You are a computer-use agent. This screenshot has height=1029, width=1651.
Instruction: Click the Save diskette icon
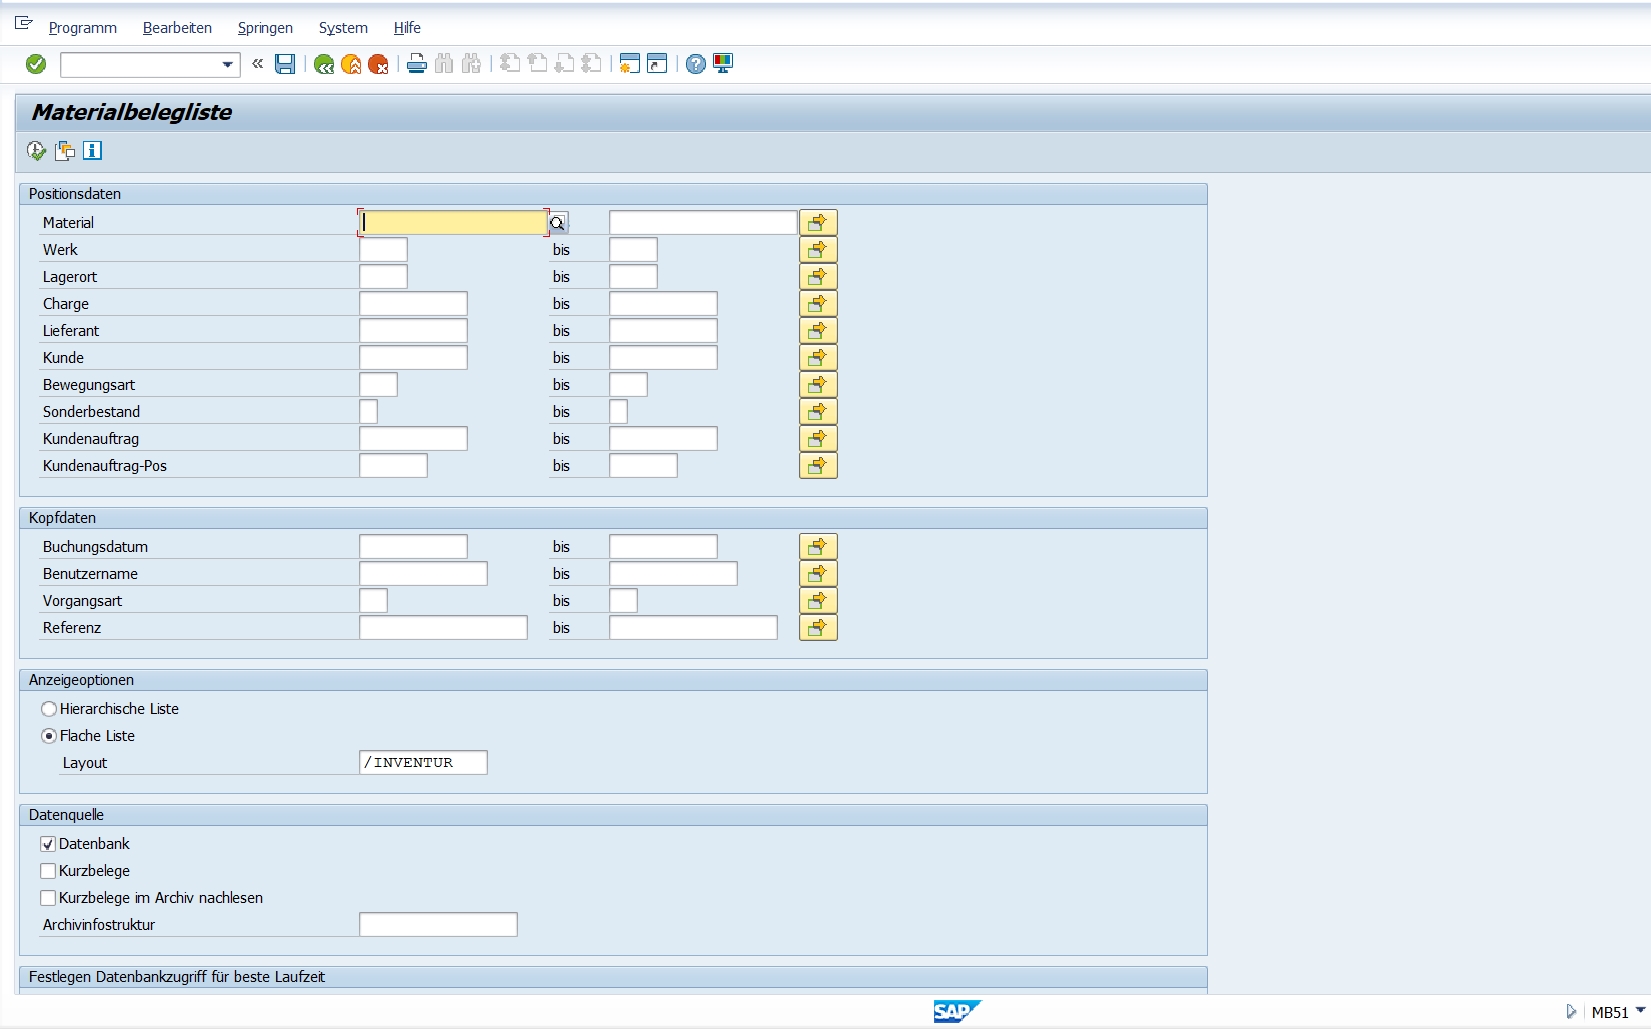click(x=285, y=64)
